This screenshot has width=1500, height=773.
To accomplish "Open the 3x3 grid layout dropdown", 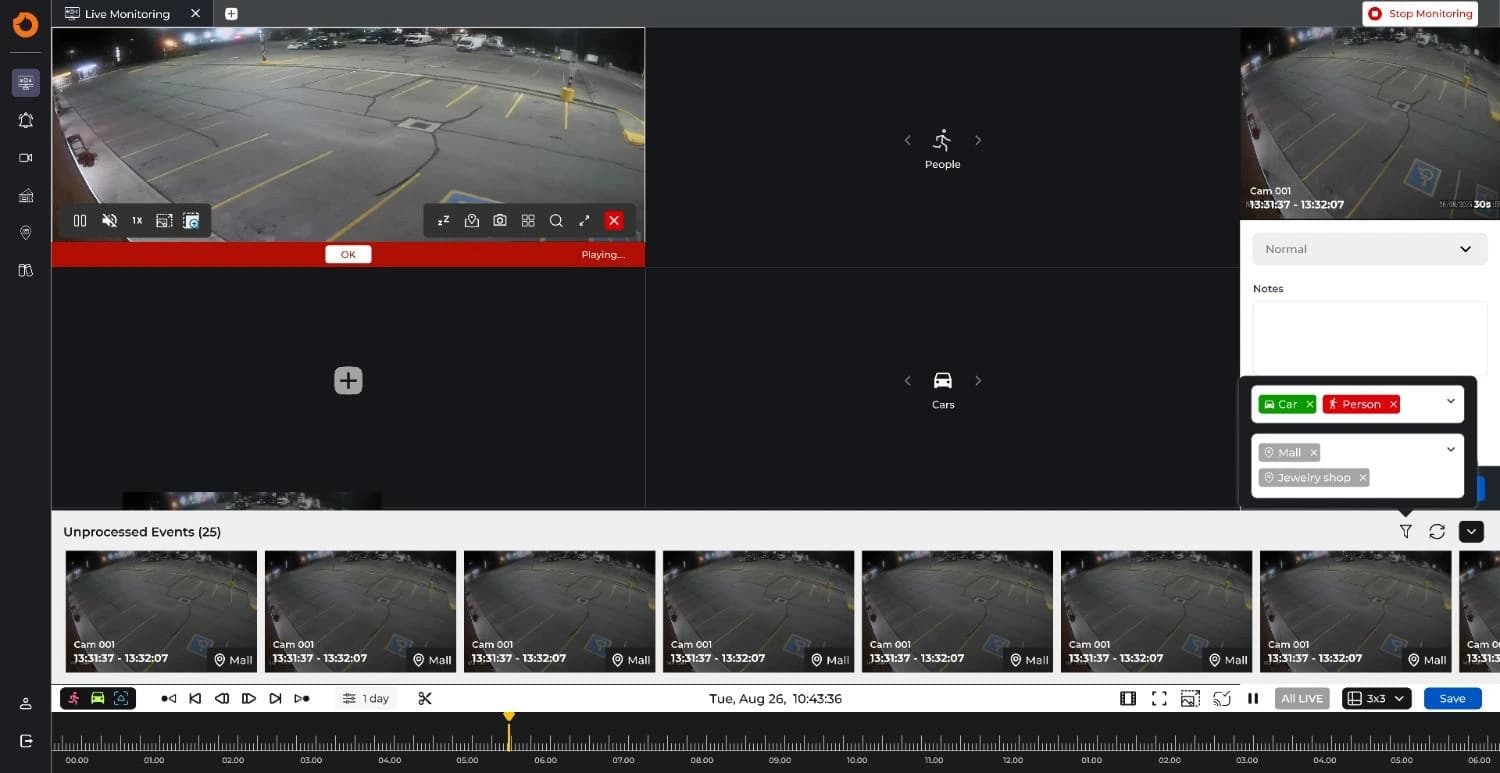I will tap(1376, 699).
